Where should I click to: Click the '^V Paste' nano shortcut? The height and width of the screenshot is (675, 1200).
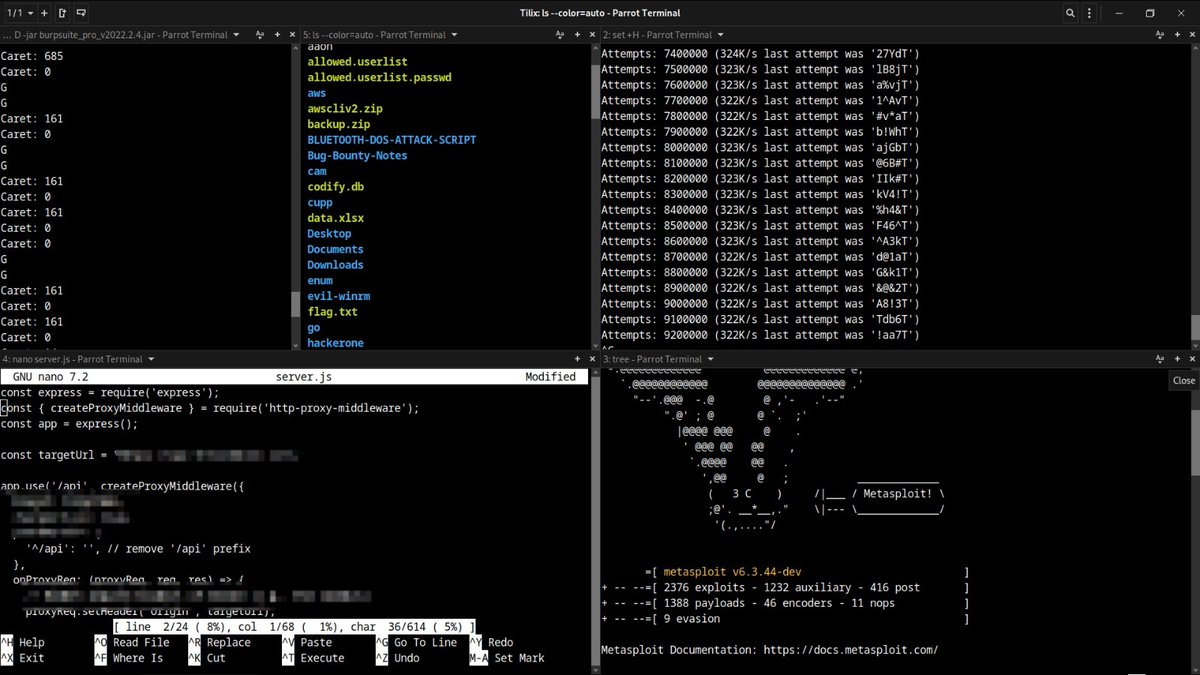pyautogui.click(x=307, y=643)
